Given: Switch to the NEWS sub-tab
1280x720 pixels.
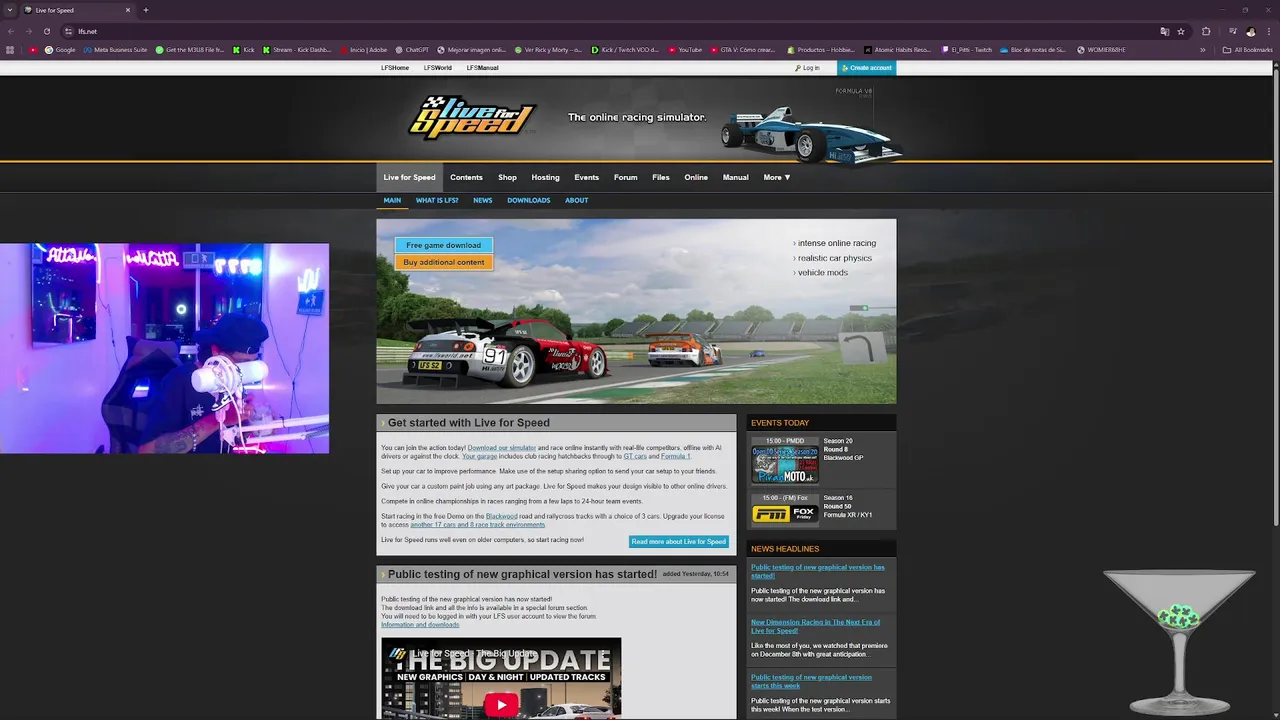Looking at the screenshot, I should click(x=482, y=200).
